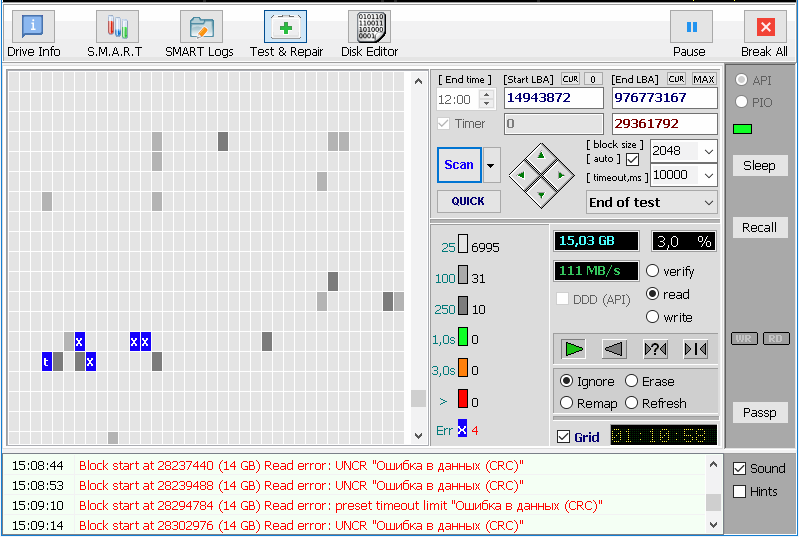Click the CUR button next to Start LBA

pyautogui.click(x=570, y=79)
